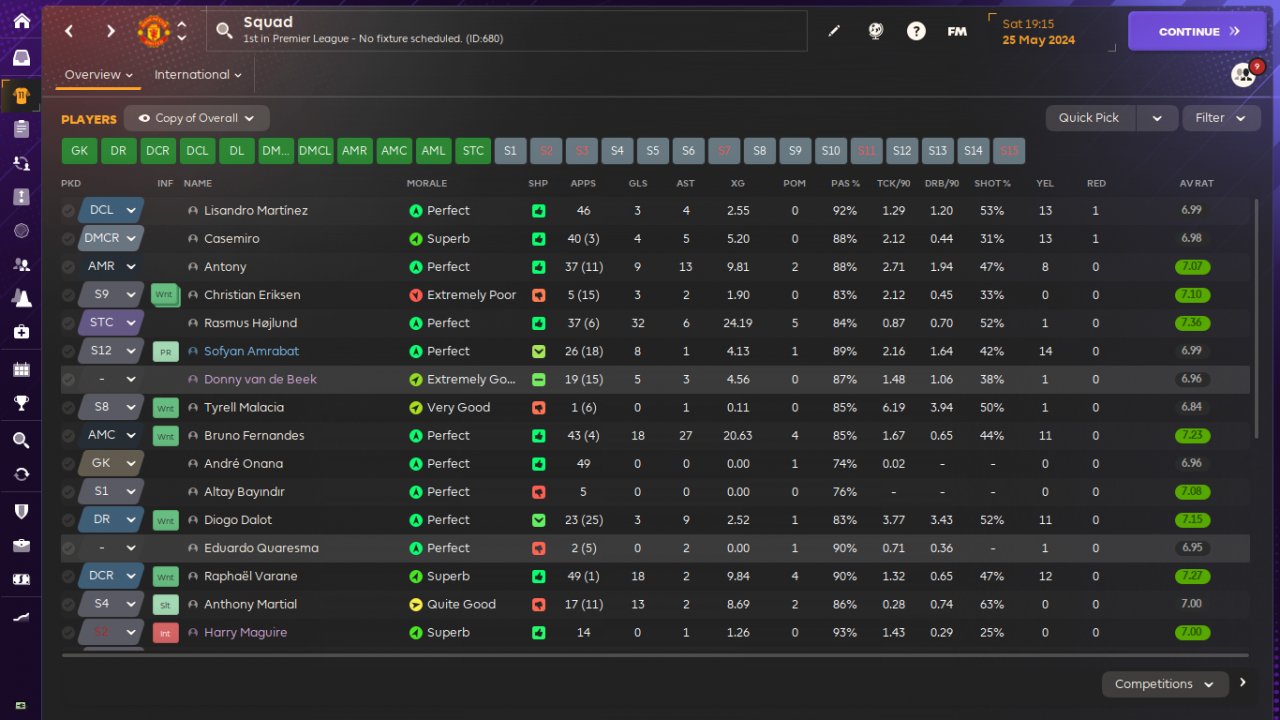Open Competitions via the trophy icon
1280x720 pixels.
pos(21,403)
